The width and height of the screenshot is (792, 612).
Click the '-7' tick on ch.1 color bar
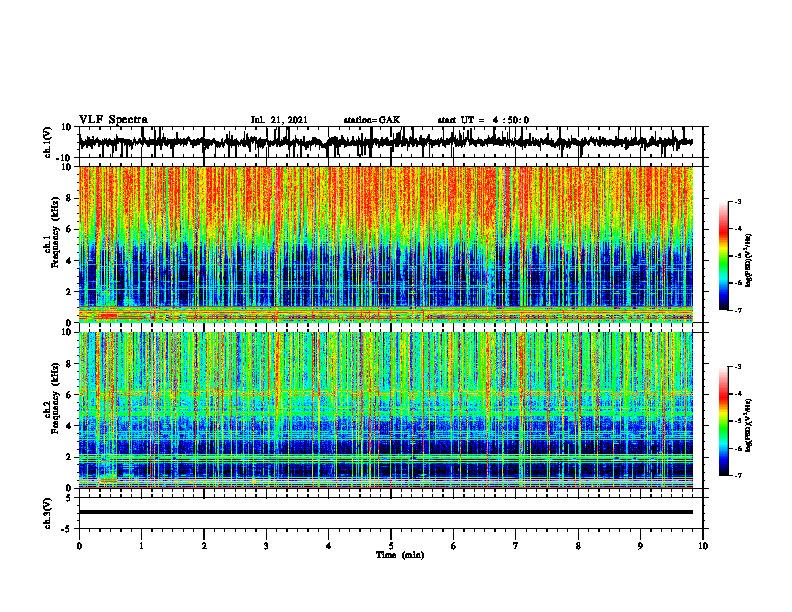[x=737, y=310]
